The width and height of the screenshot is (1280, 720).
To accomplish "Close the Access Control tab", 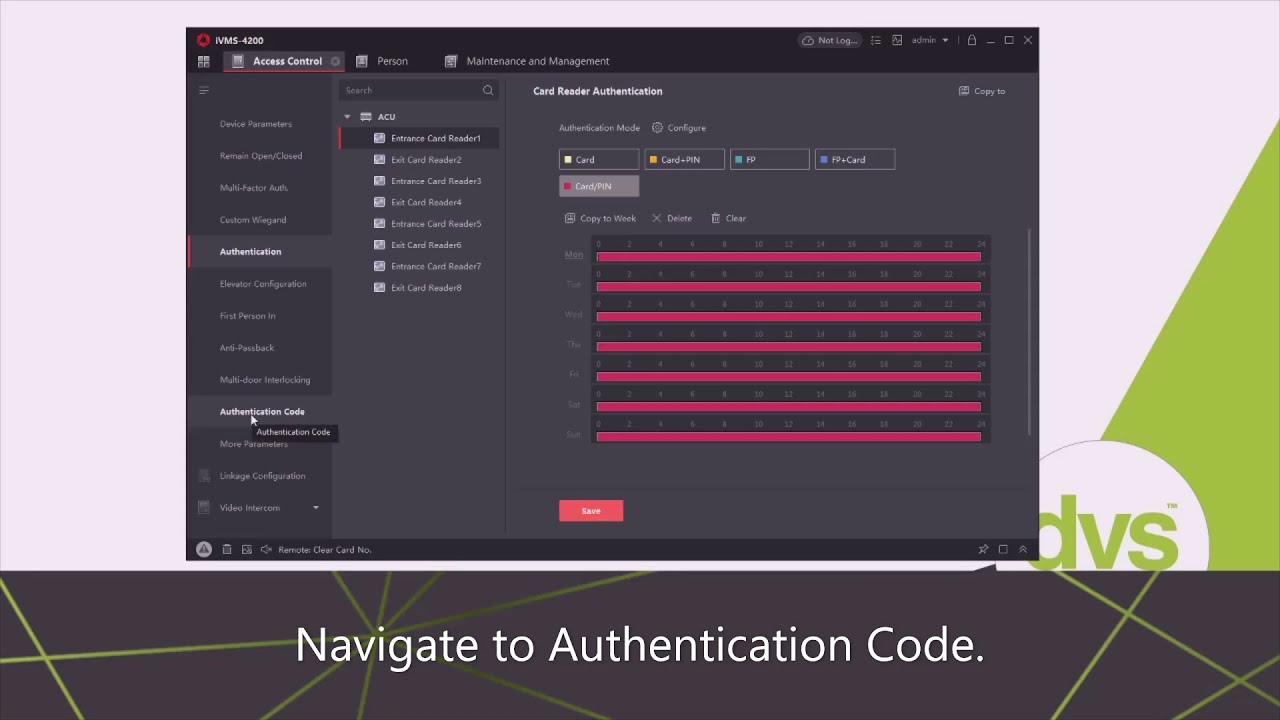I will (x=335, y=61).
